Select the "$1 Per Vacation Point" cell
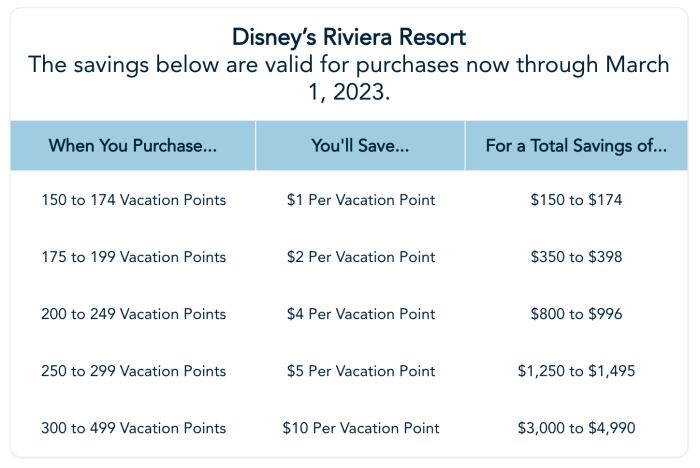Screen dimensions: 700x468 360,200
